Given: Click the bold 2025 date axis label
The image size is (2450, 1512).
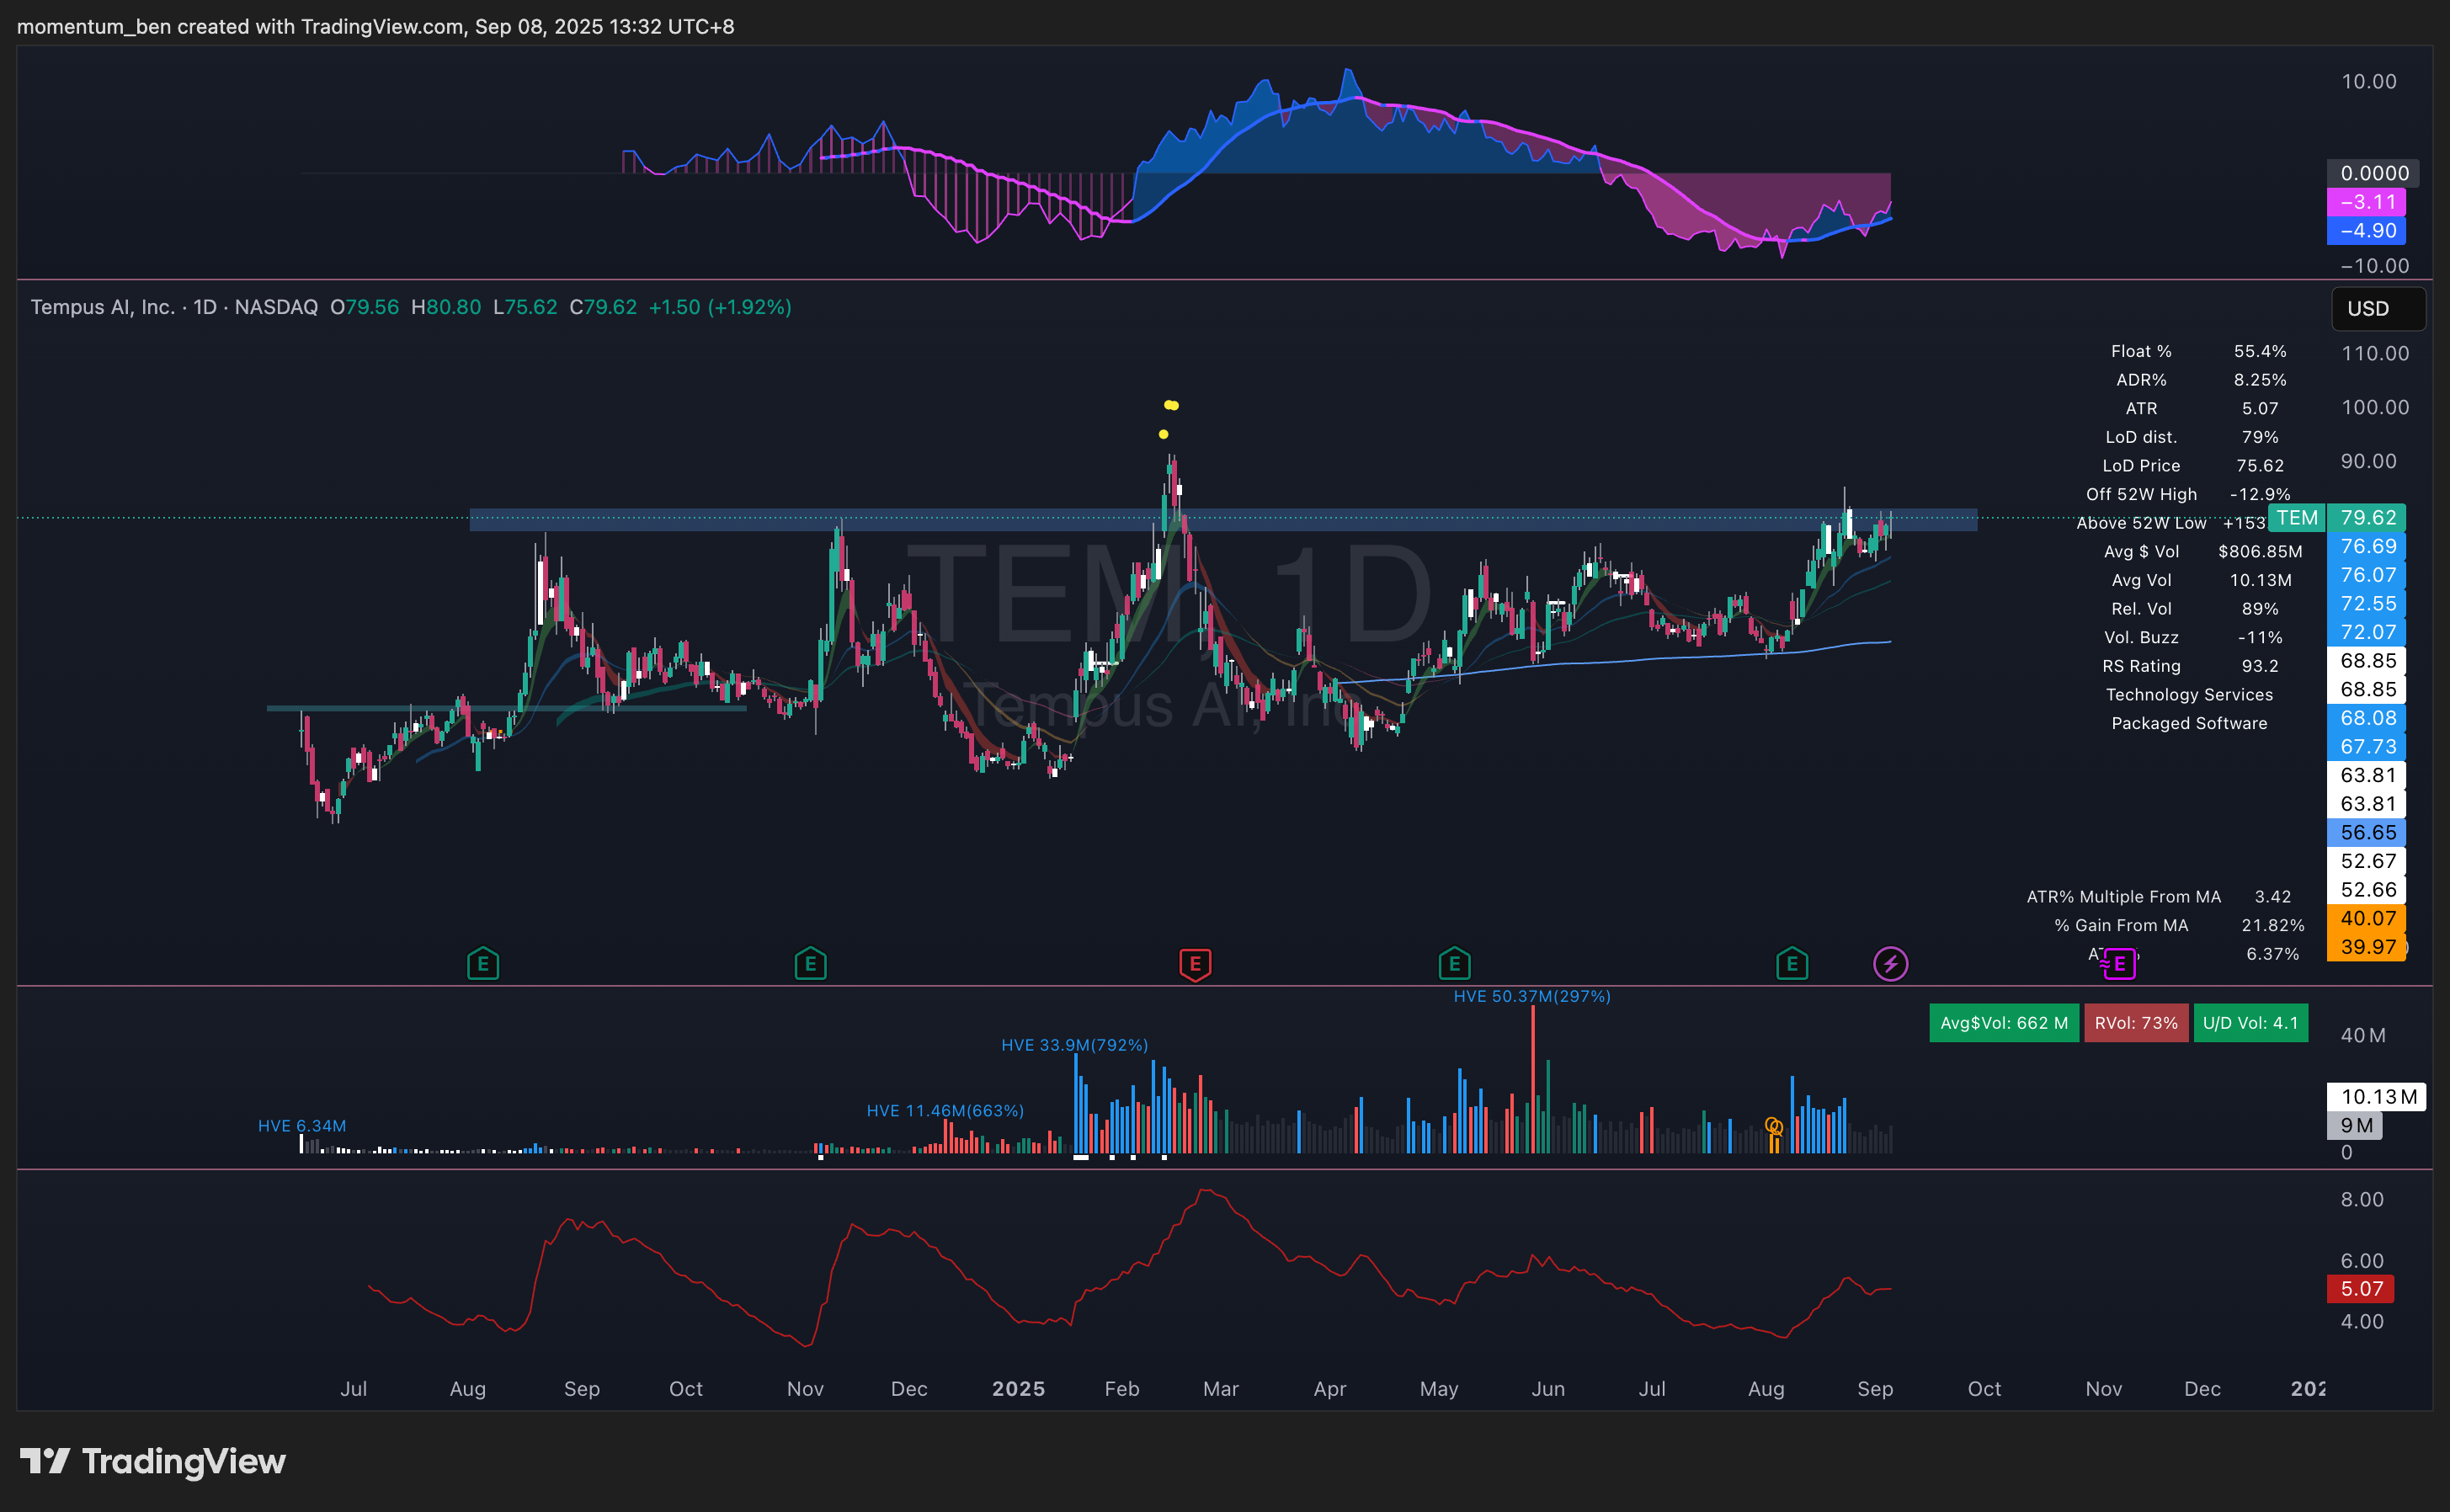Looking at the screenshot, I should (1018, 1388).
